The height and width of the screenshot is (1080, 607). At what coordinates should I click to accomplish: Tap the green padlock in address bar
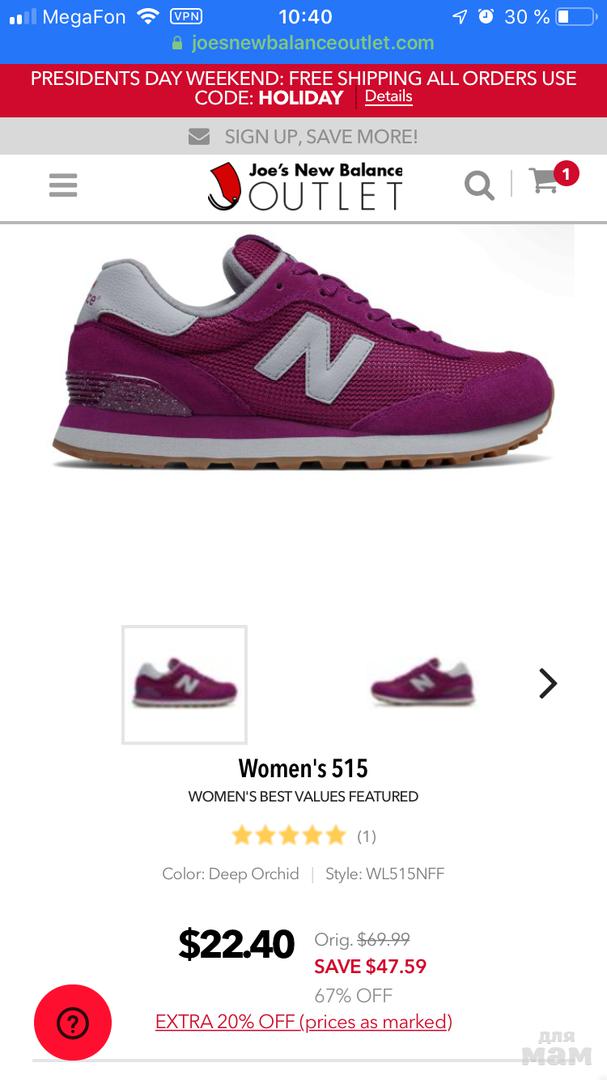click(177, 43)
